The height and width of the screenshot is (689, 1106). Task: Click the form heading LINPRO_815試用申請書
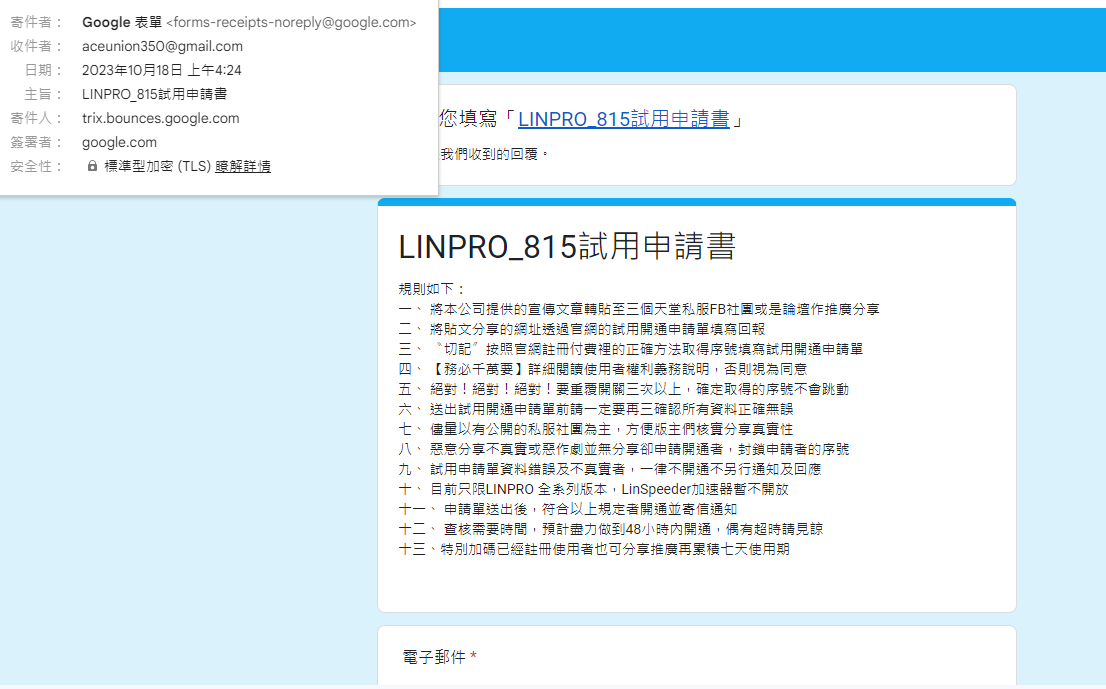pos(567,247)
